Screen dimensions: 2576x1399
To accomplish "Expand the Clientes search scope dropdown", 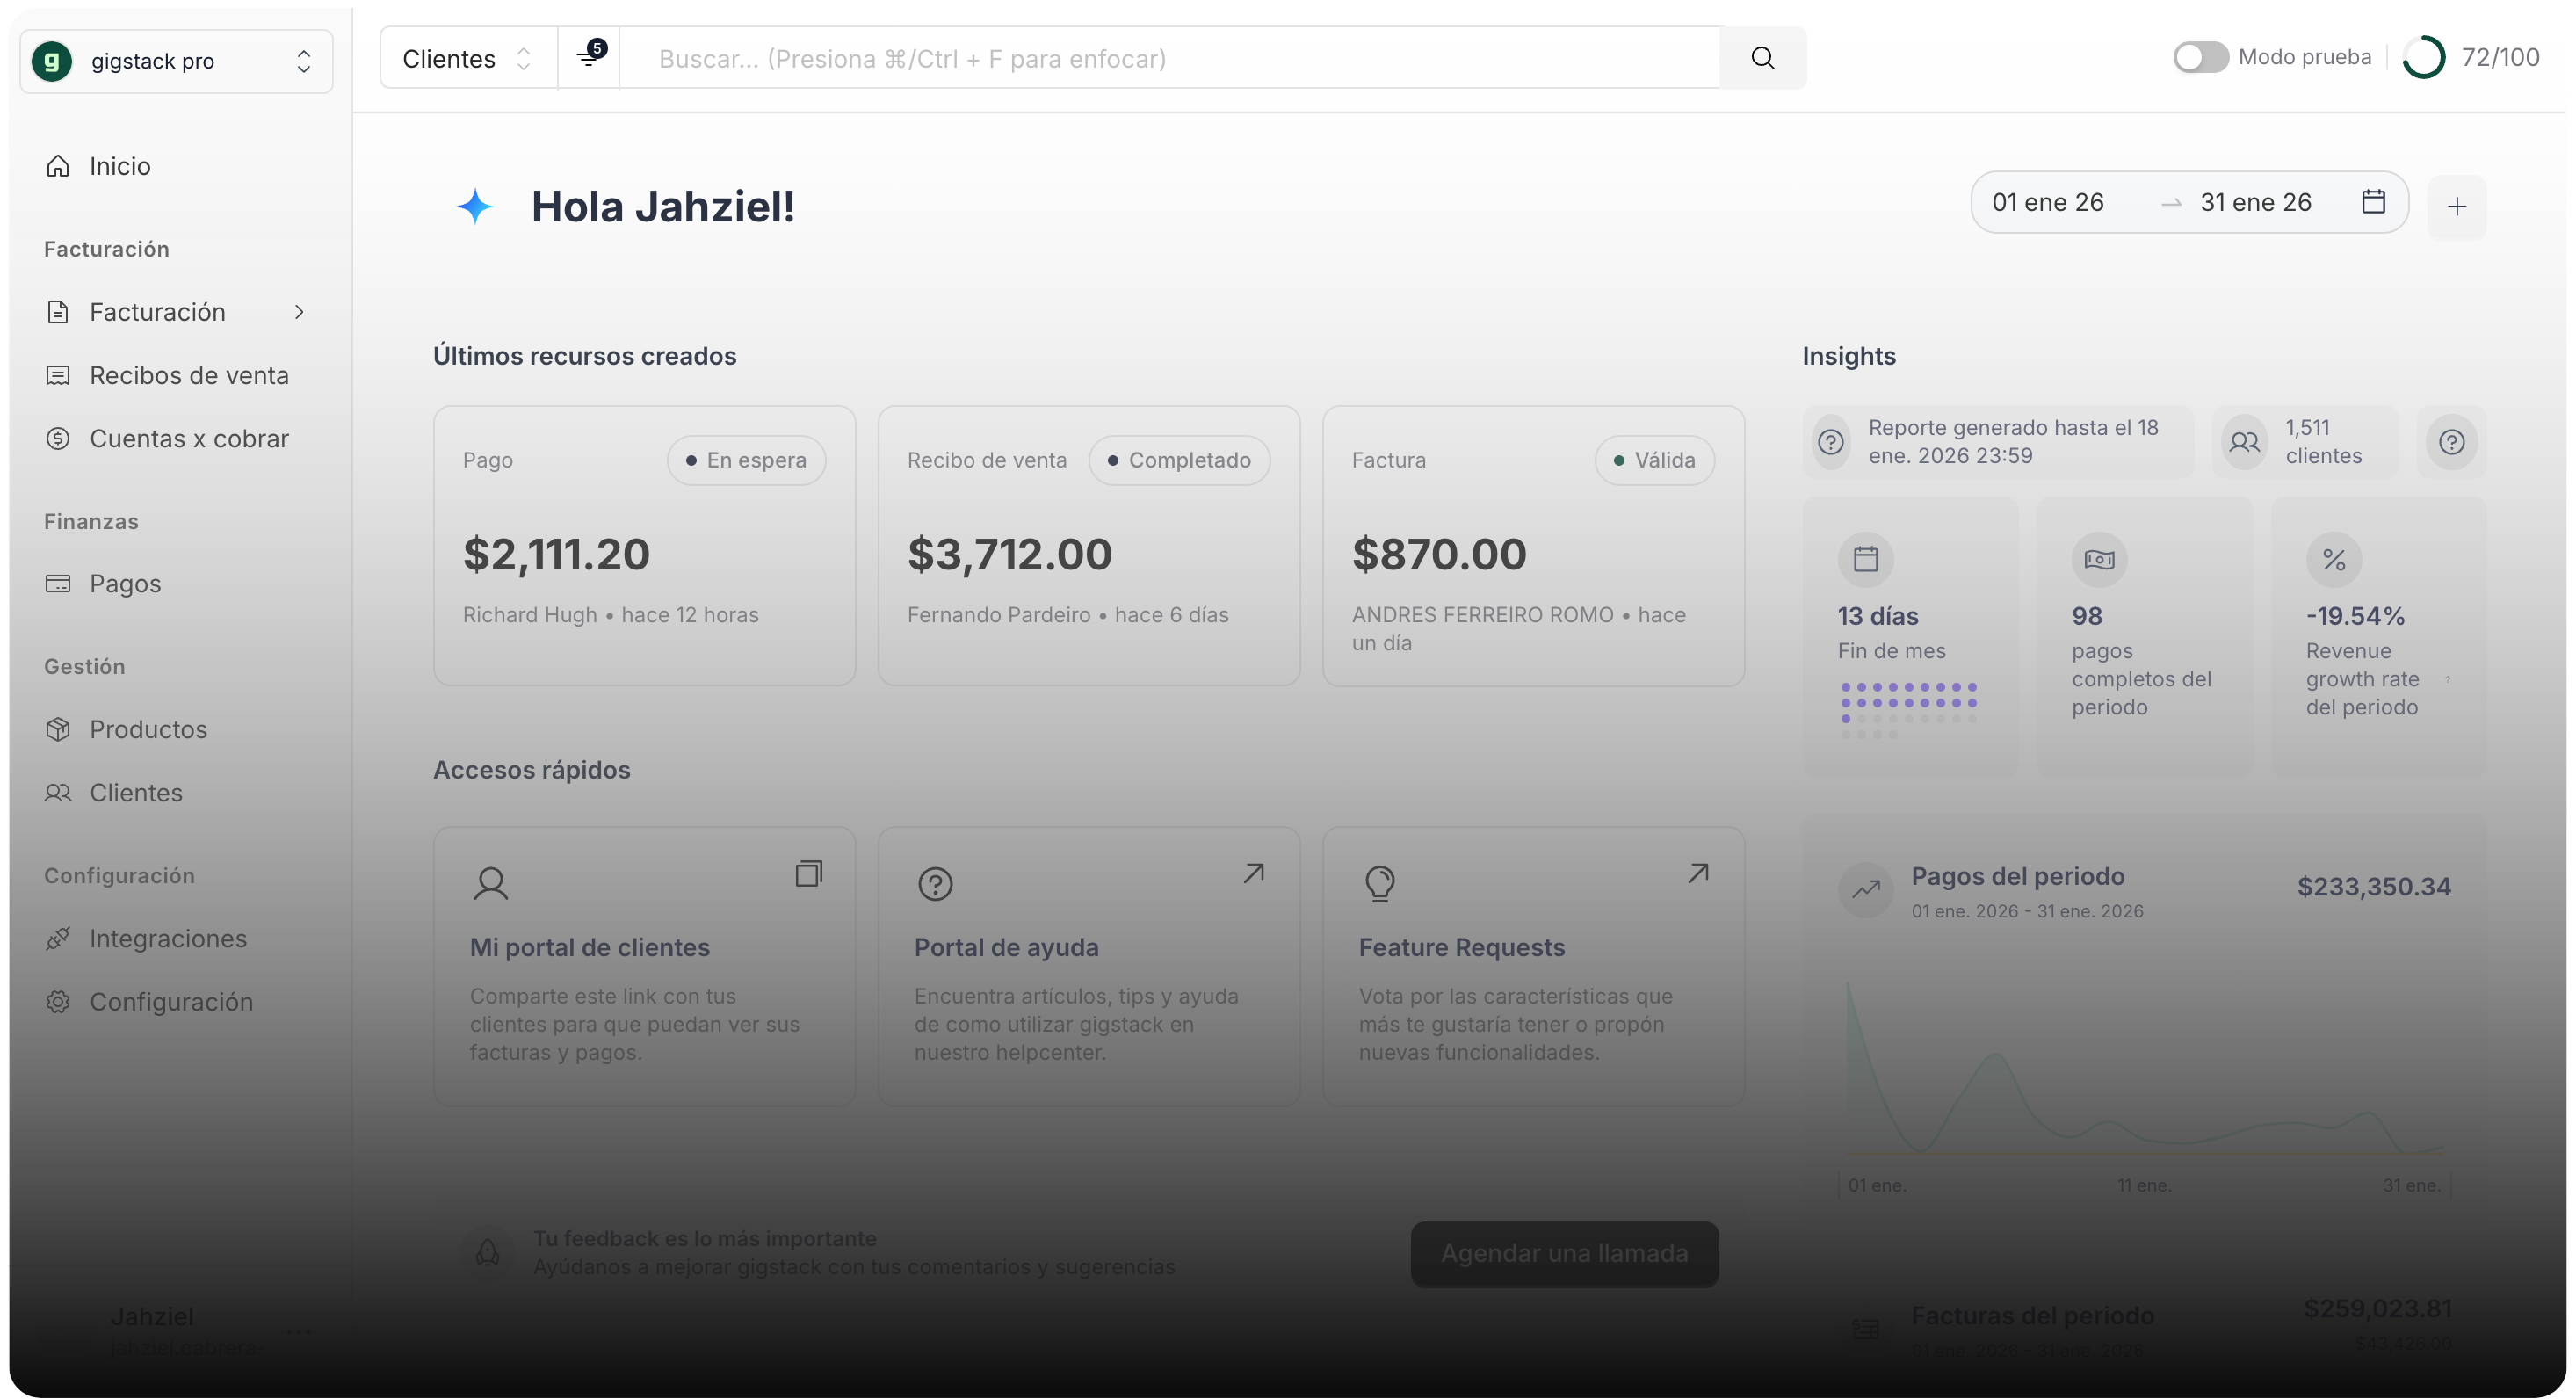I will 465,57.
